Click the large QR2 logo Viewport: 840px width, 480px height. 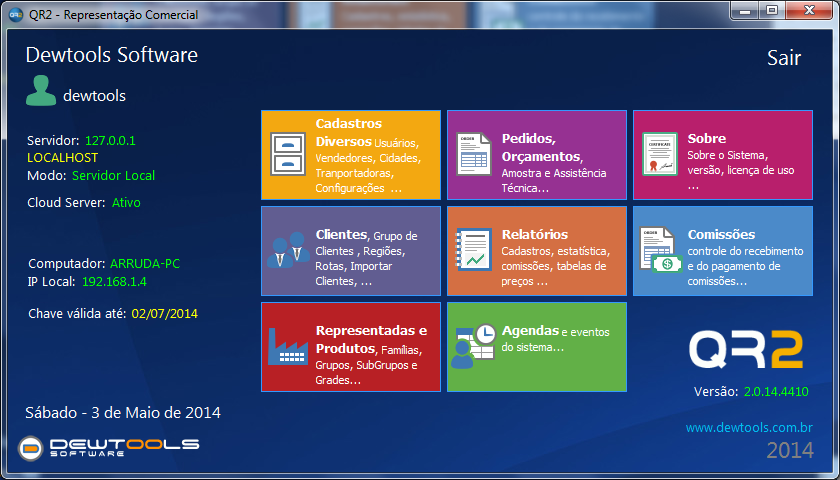click(746, 349)
